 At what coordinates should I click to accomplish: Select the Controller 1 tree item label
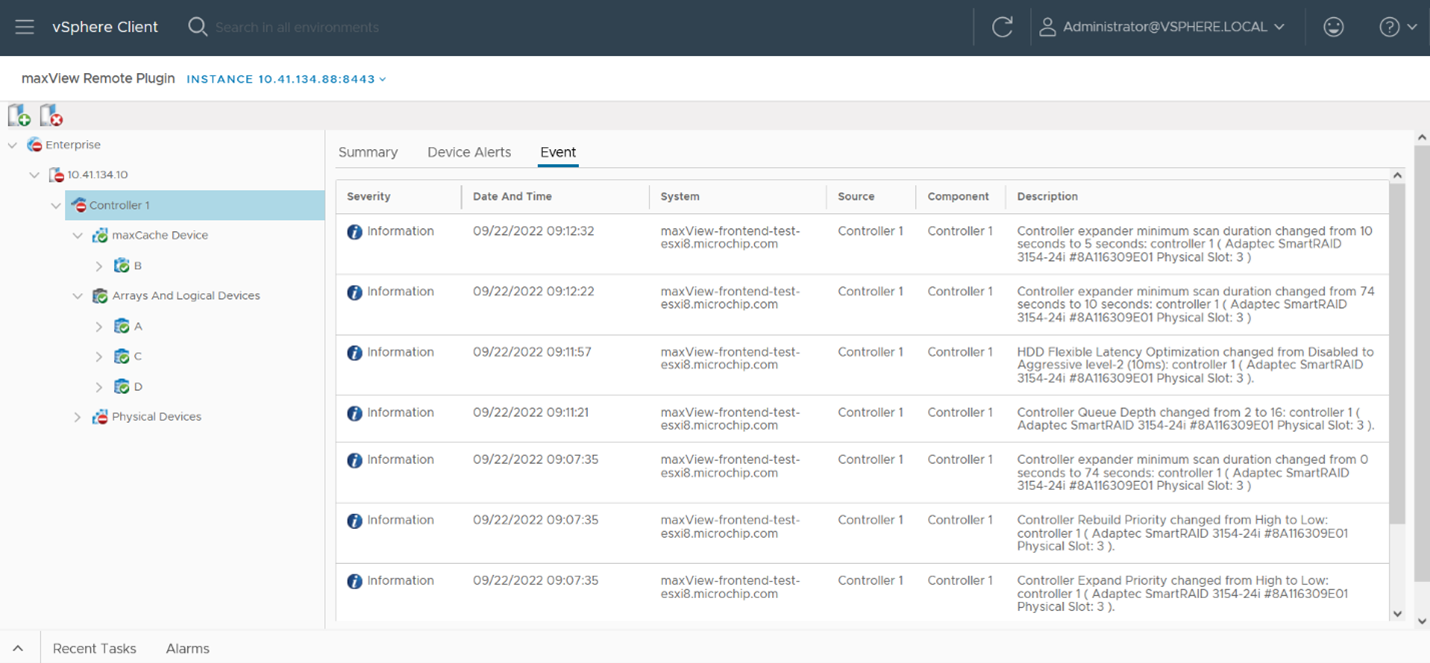(119, 205)
